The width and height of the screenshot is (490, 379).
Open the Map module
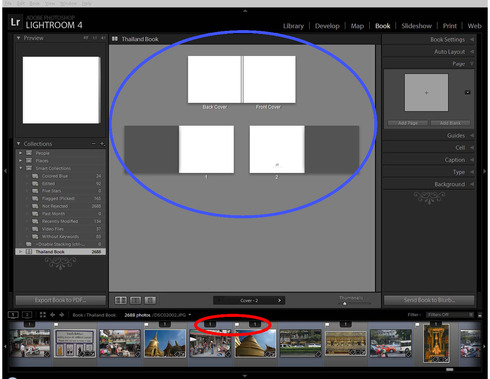click(x=357, y=26)
